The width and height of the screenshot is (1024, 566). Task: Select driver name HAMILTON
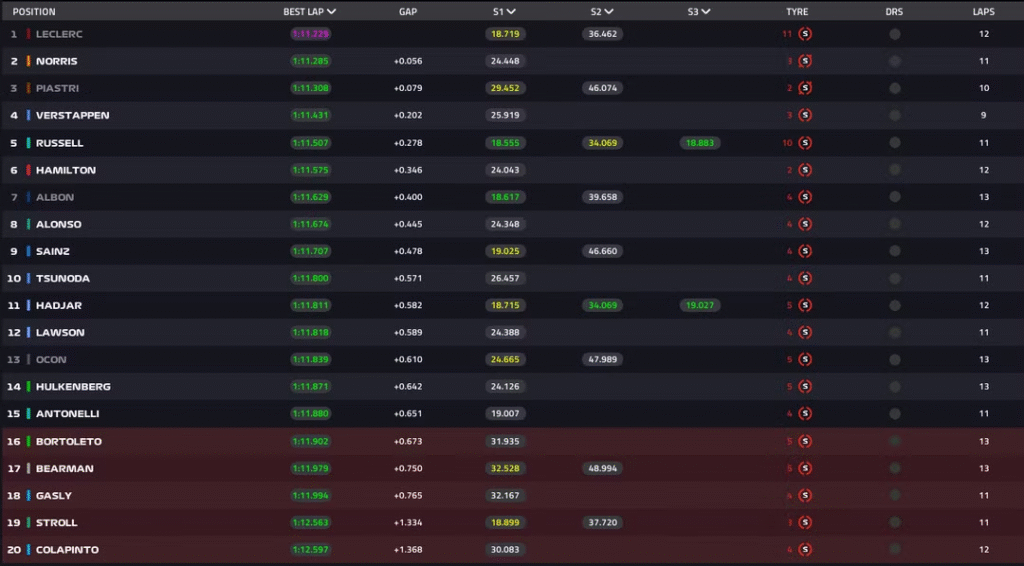pyautogui.click(x=66, y=170)
